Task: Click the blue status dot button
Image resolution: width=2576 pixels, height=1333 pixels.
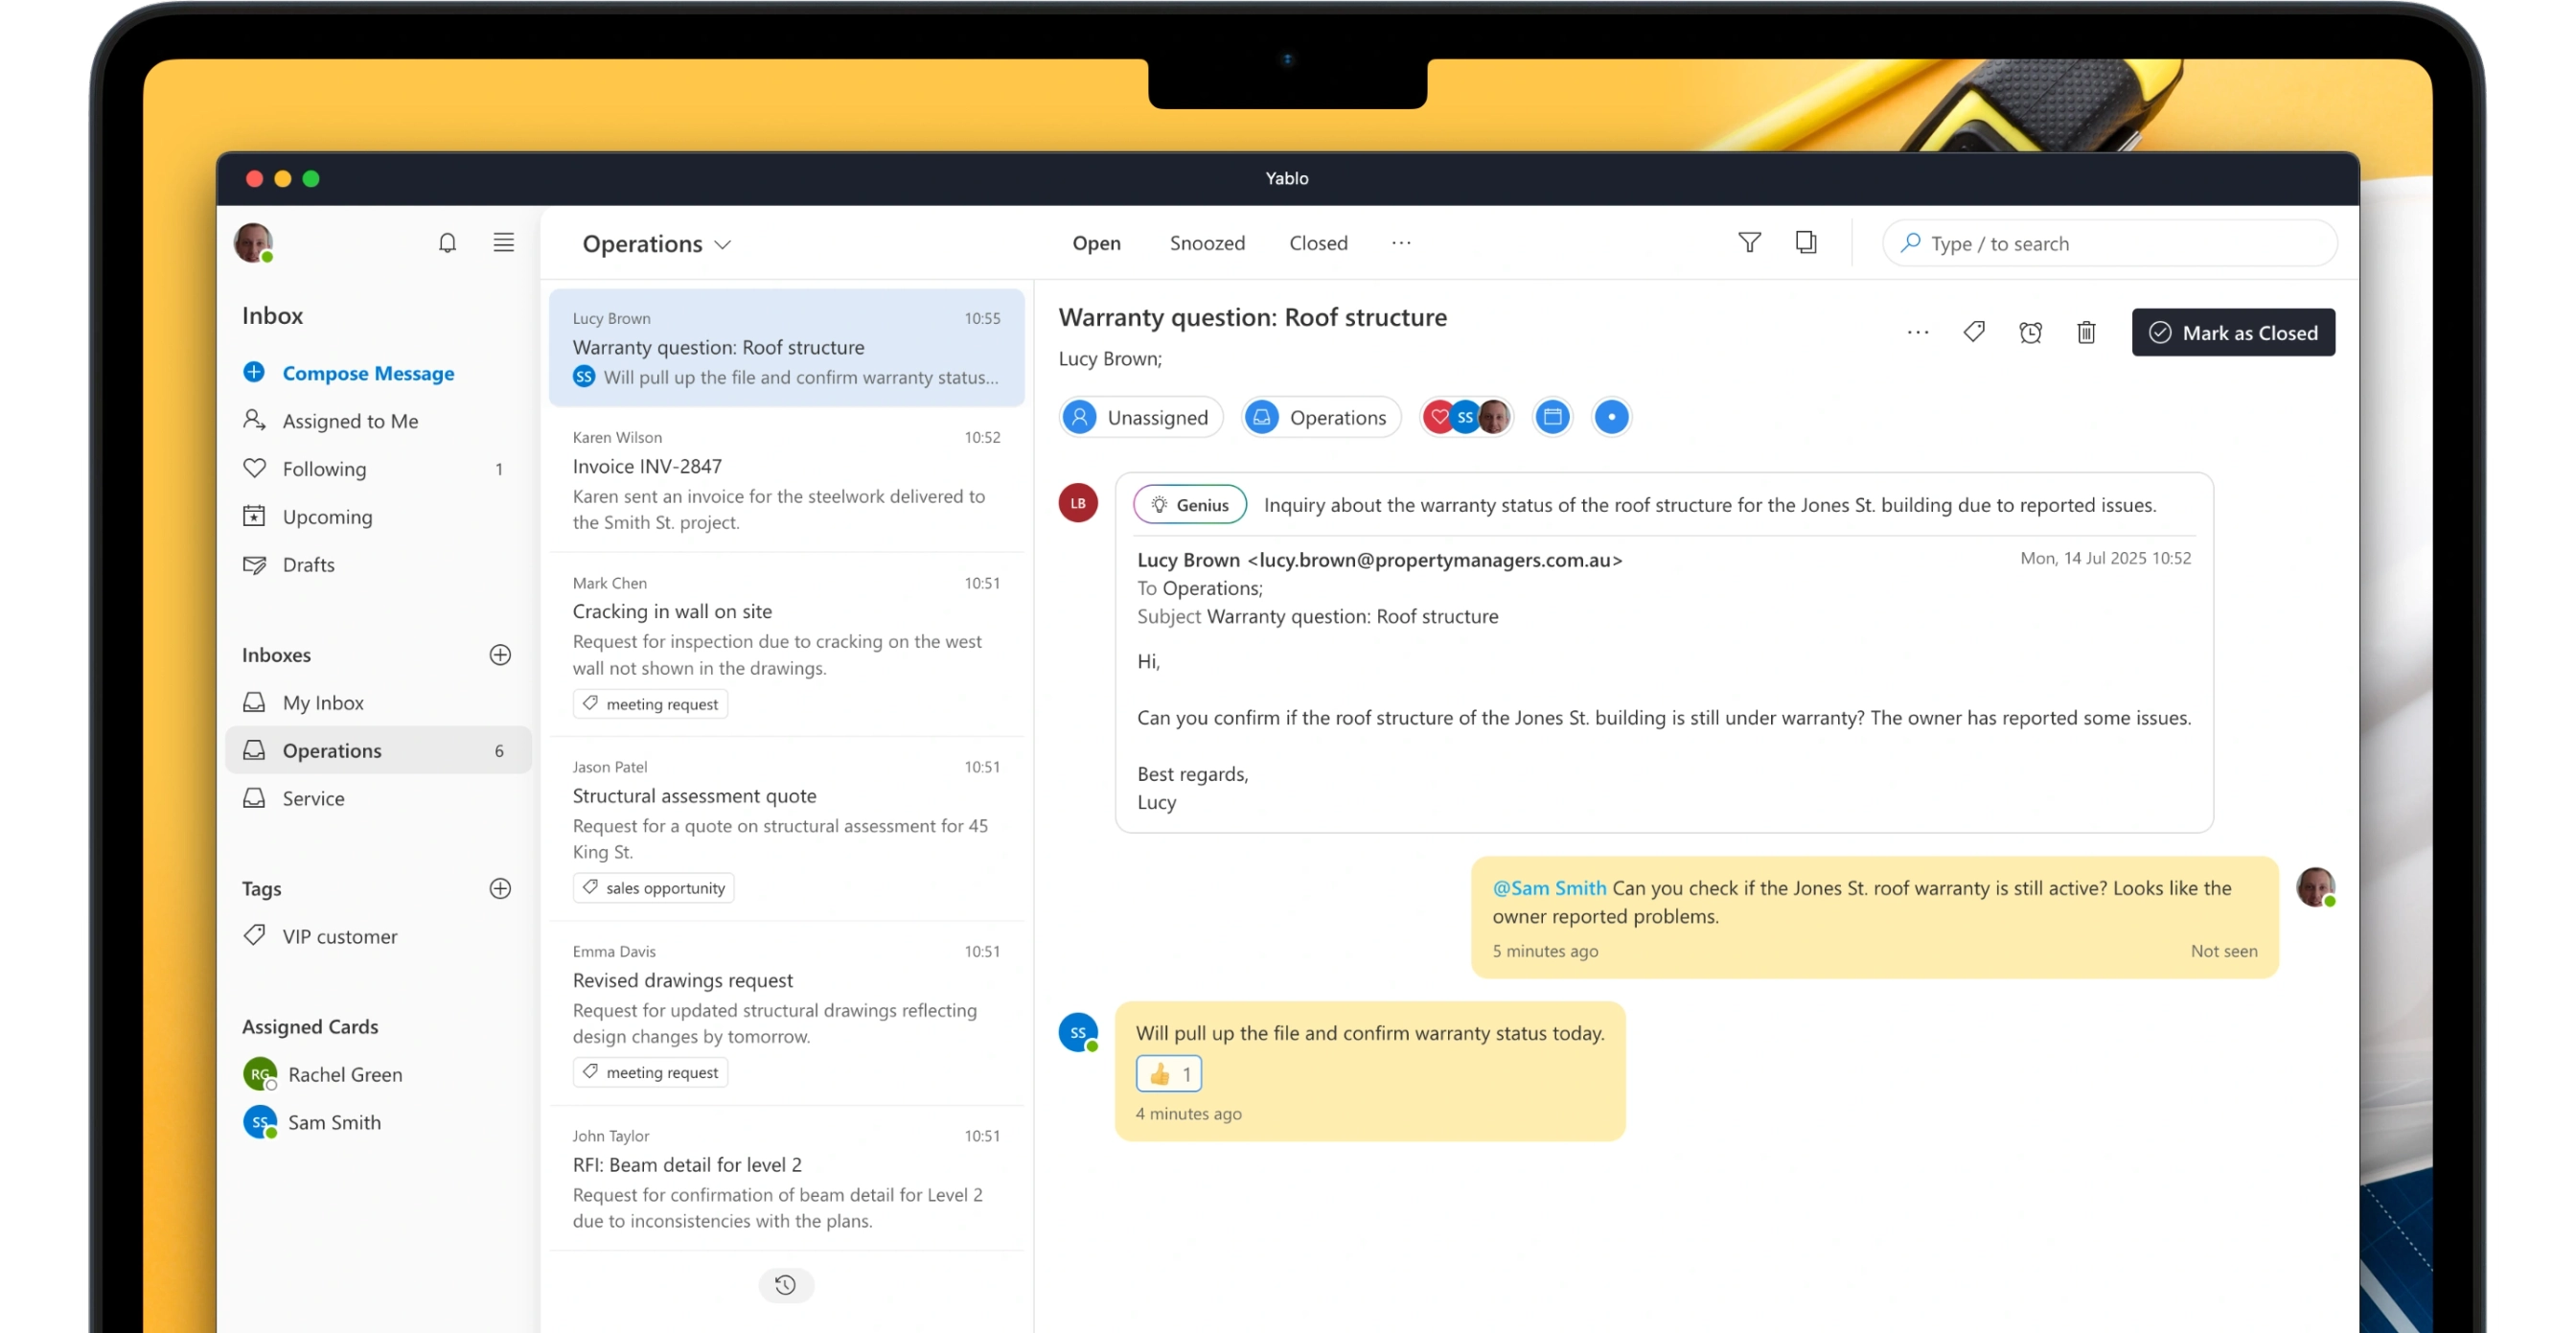Action: click(1611, 417)
